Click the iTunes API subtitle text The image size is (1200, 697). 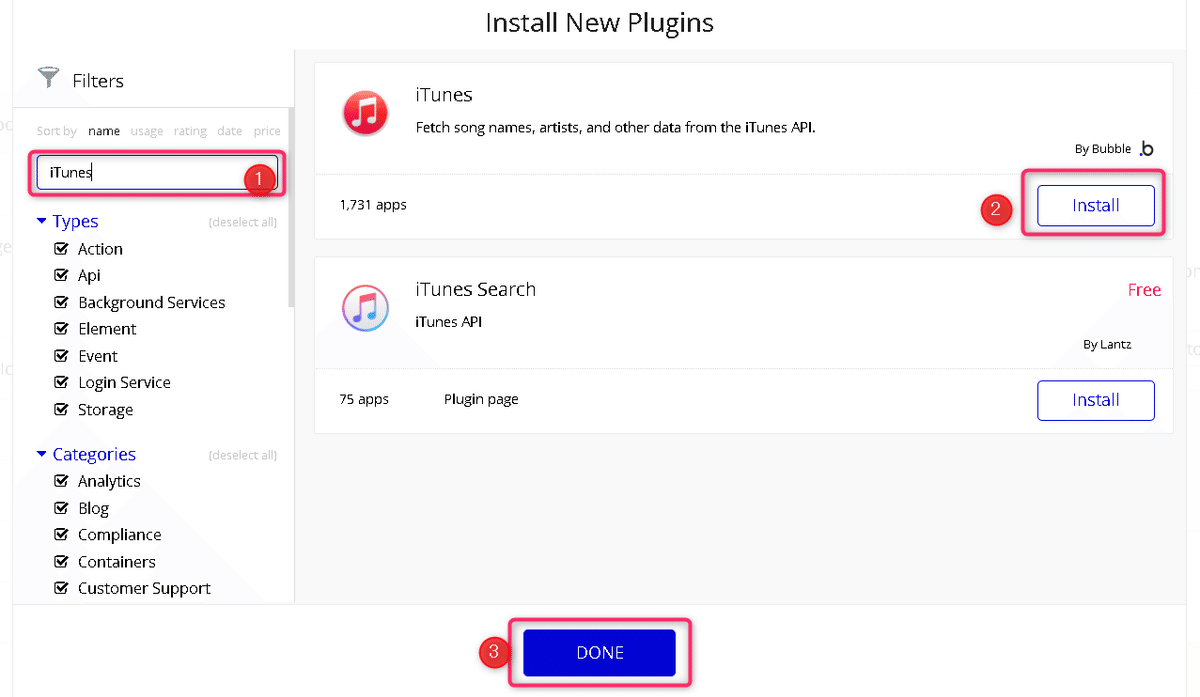tap(449, 322)
